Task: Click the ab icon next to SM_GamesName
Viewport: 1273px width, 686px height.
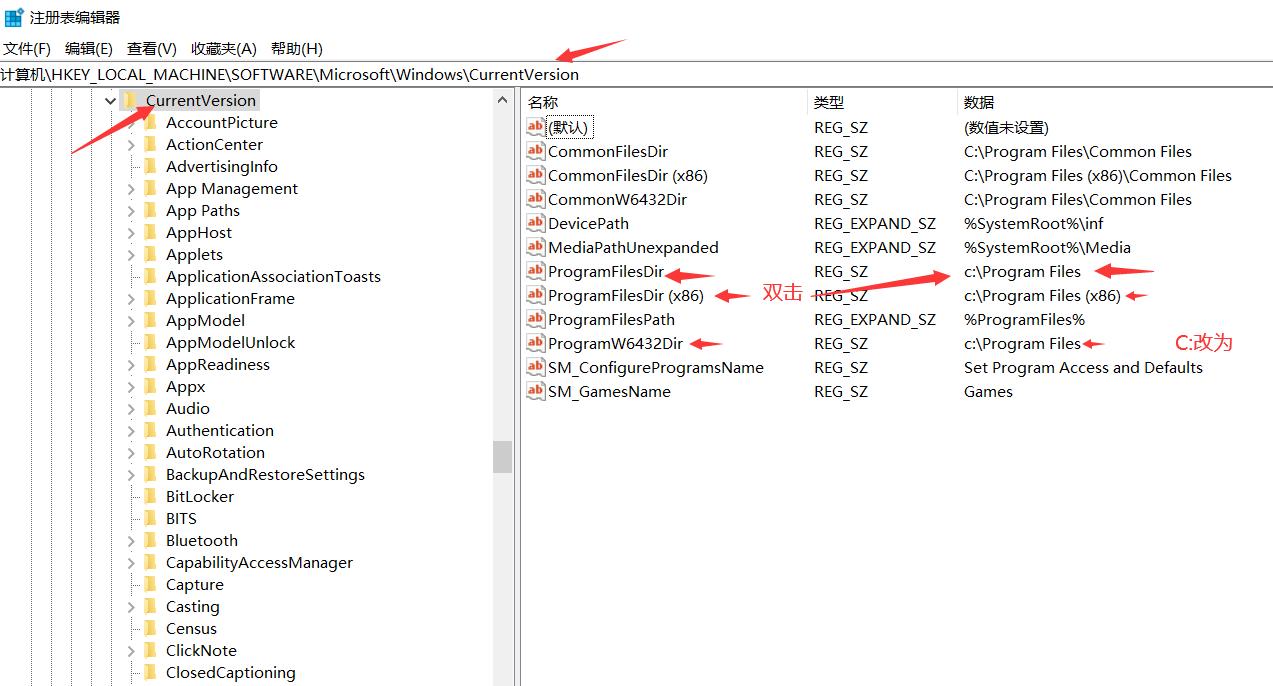Action: click(536, 391)
